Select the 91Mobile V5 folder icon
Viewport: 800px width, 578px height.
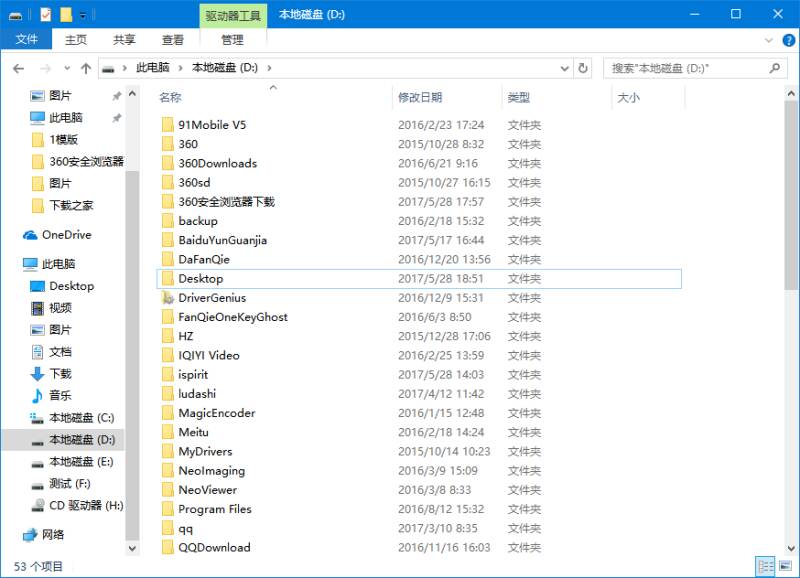point(167,125)
